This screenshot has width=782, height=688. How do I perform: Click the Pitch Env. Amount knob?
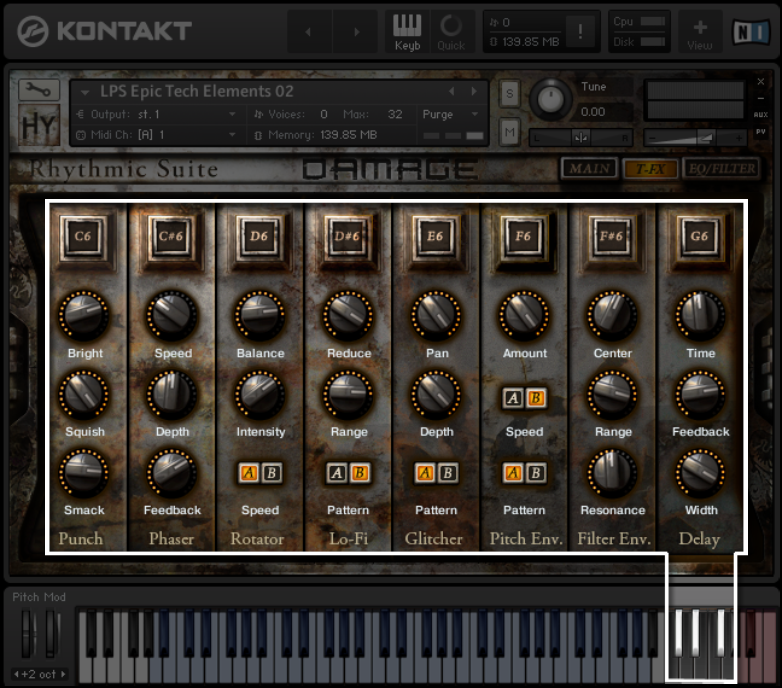coord(524,315)
